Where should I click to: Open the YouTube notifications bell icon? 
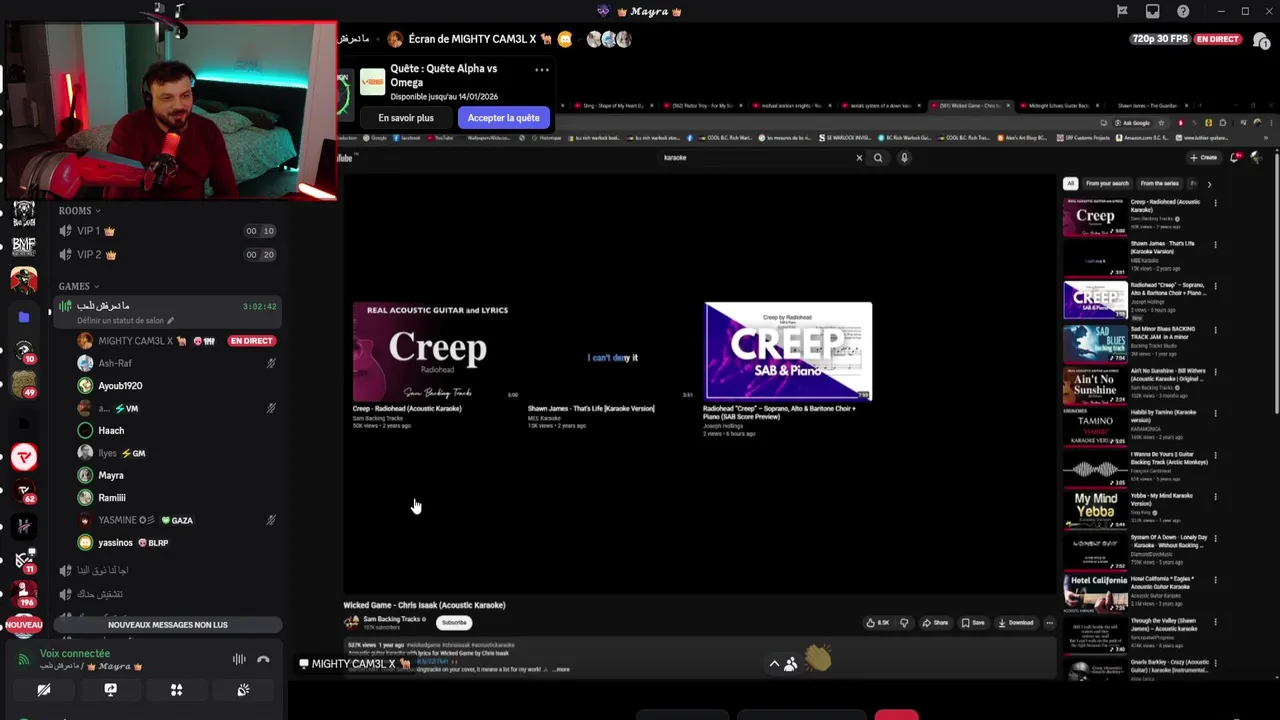tap(1236, 157)
